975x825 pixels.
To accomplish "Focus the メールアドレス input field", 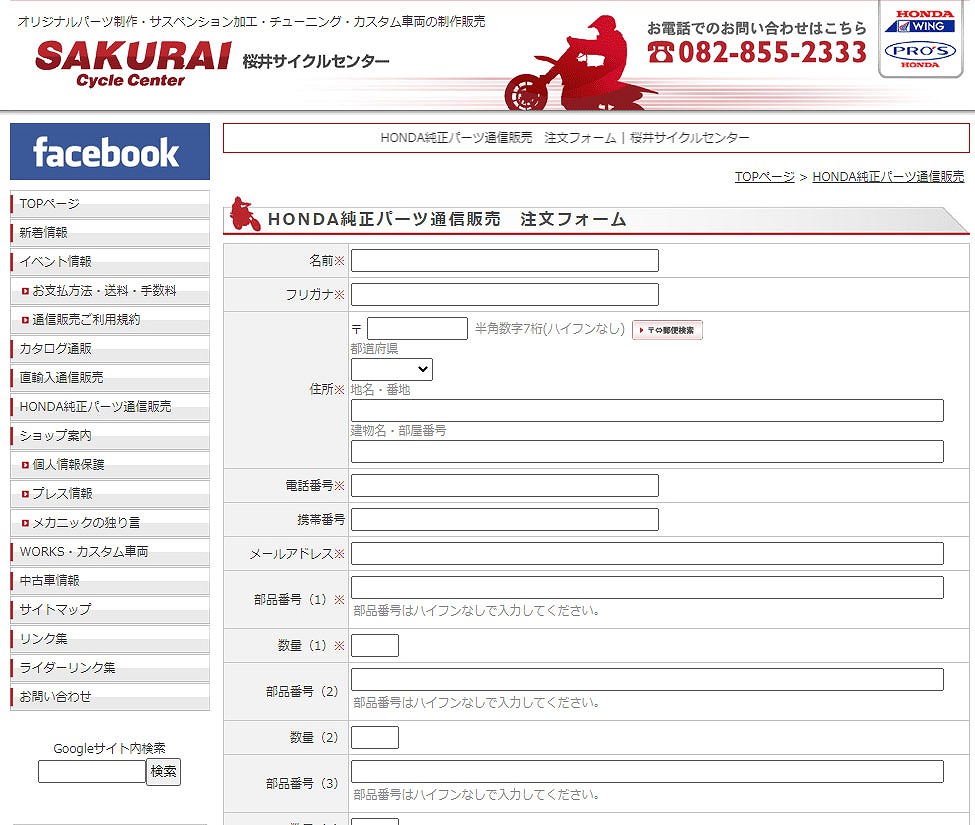I will click(647, 553).
